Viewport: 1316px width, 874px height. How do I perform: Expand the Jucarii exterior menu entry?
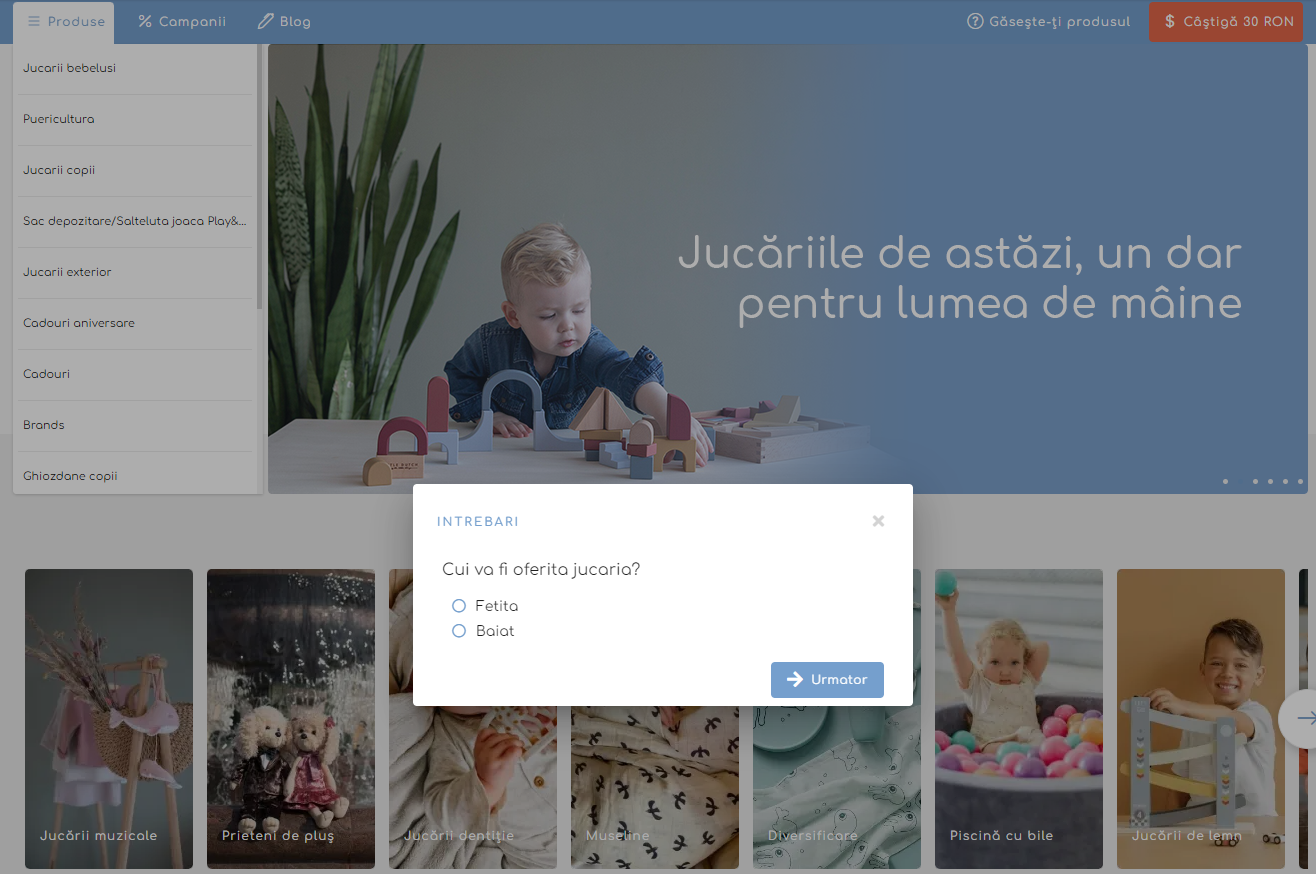[67, 272]
